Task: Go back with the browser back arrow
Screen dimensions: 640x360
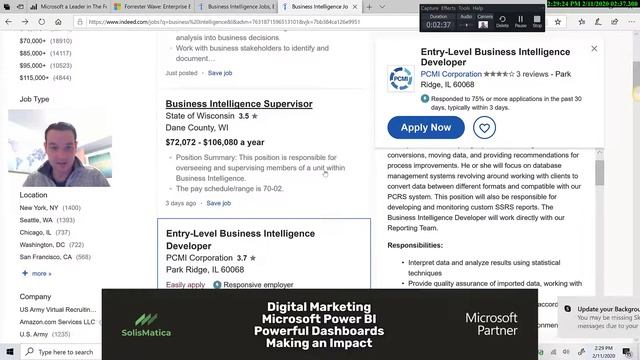Action: pyautogui.click(x=9, y=22)
